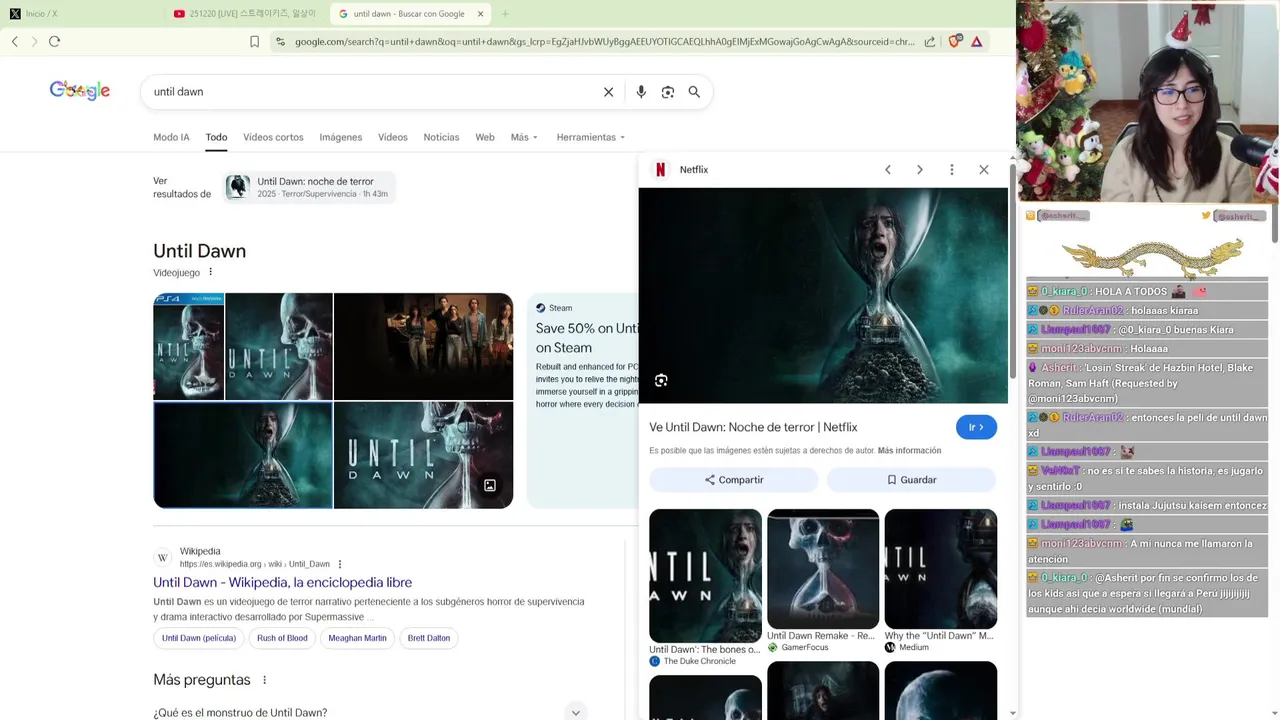Open options dots beside Más preguntas

pyautogui.click(x=265, y=680)
